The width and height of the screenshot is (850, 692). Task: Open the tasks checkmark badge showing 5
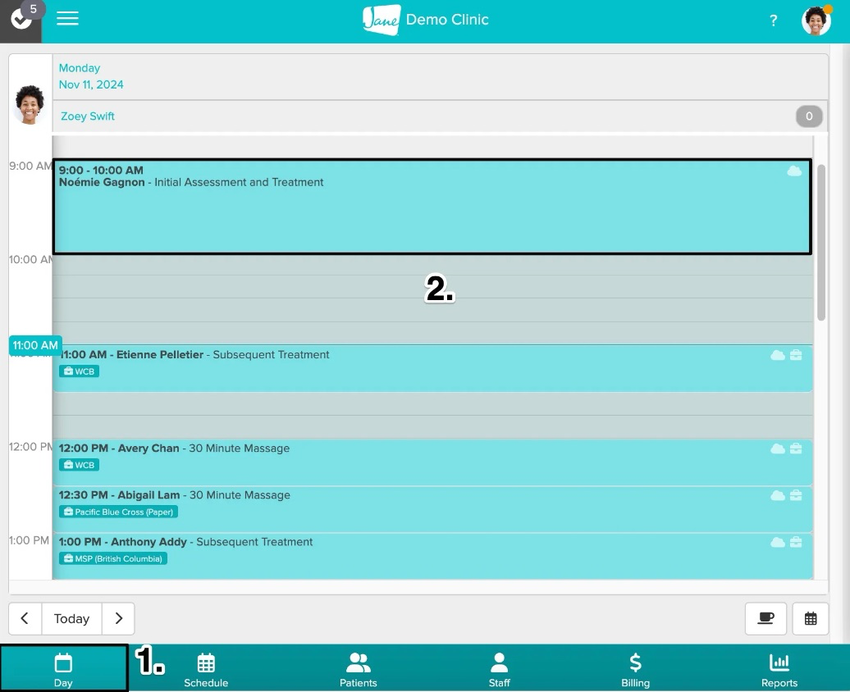[x=21, y=21]
